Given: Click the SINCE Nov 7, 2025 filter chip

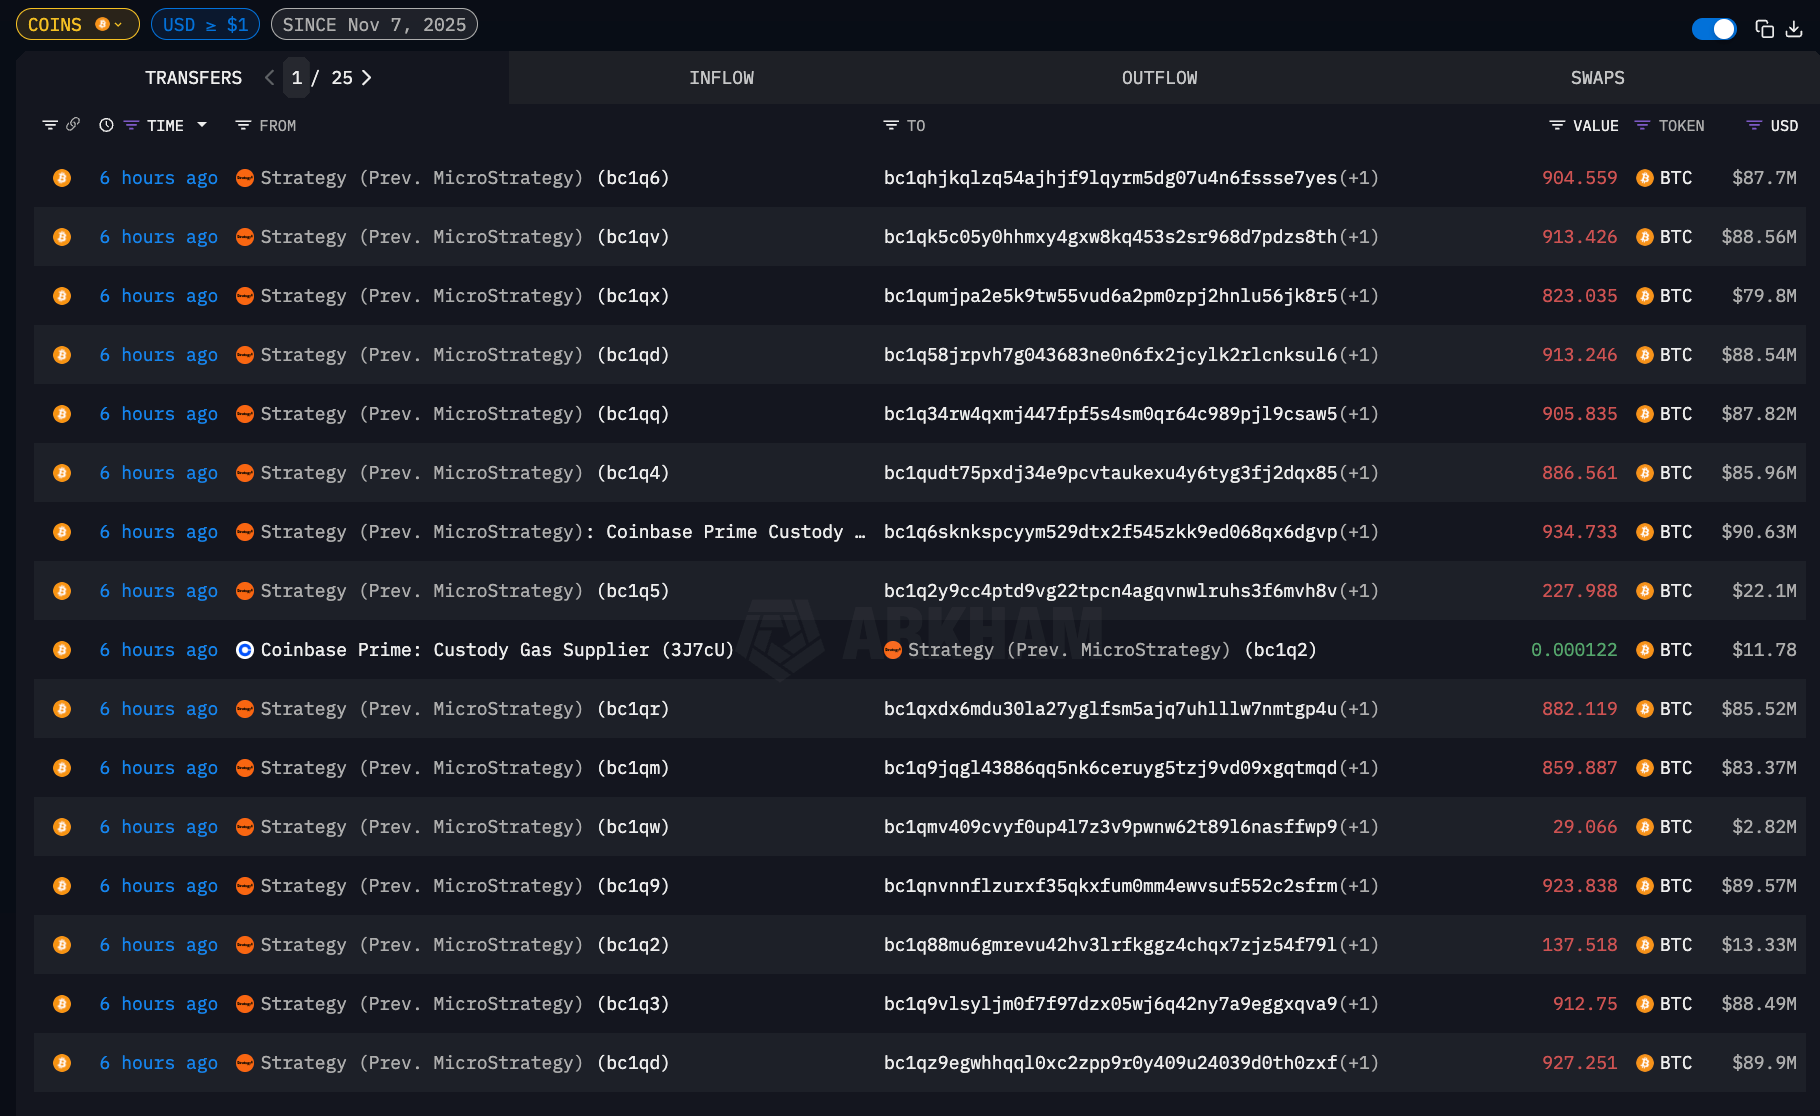Looking at the screenshot, I should pyautogui.click(x=374, y=24).
